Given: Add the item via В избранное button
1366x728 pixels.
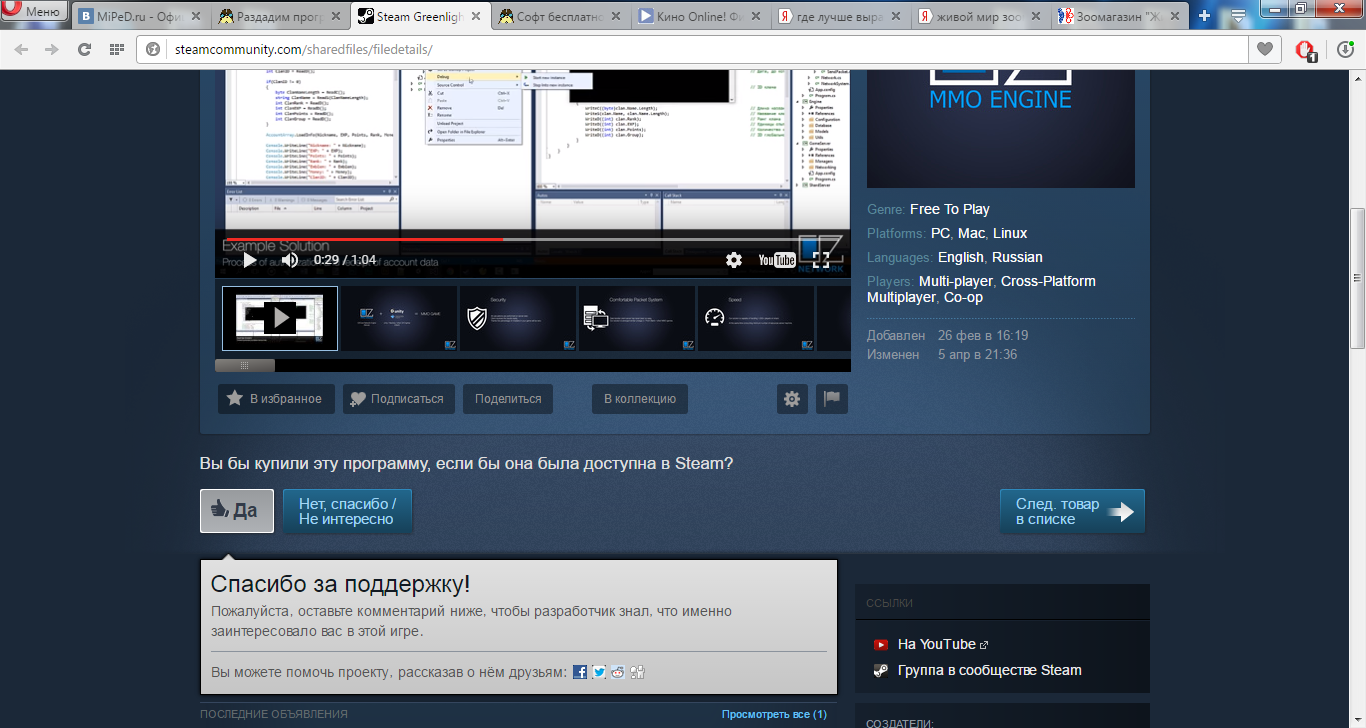Looking at the screenshot, I should pyautogui.click(x=275, y=399).
